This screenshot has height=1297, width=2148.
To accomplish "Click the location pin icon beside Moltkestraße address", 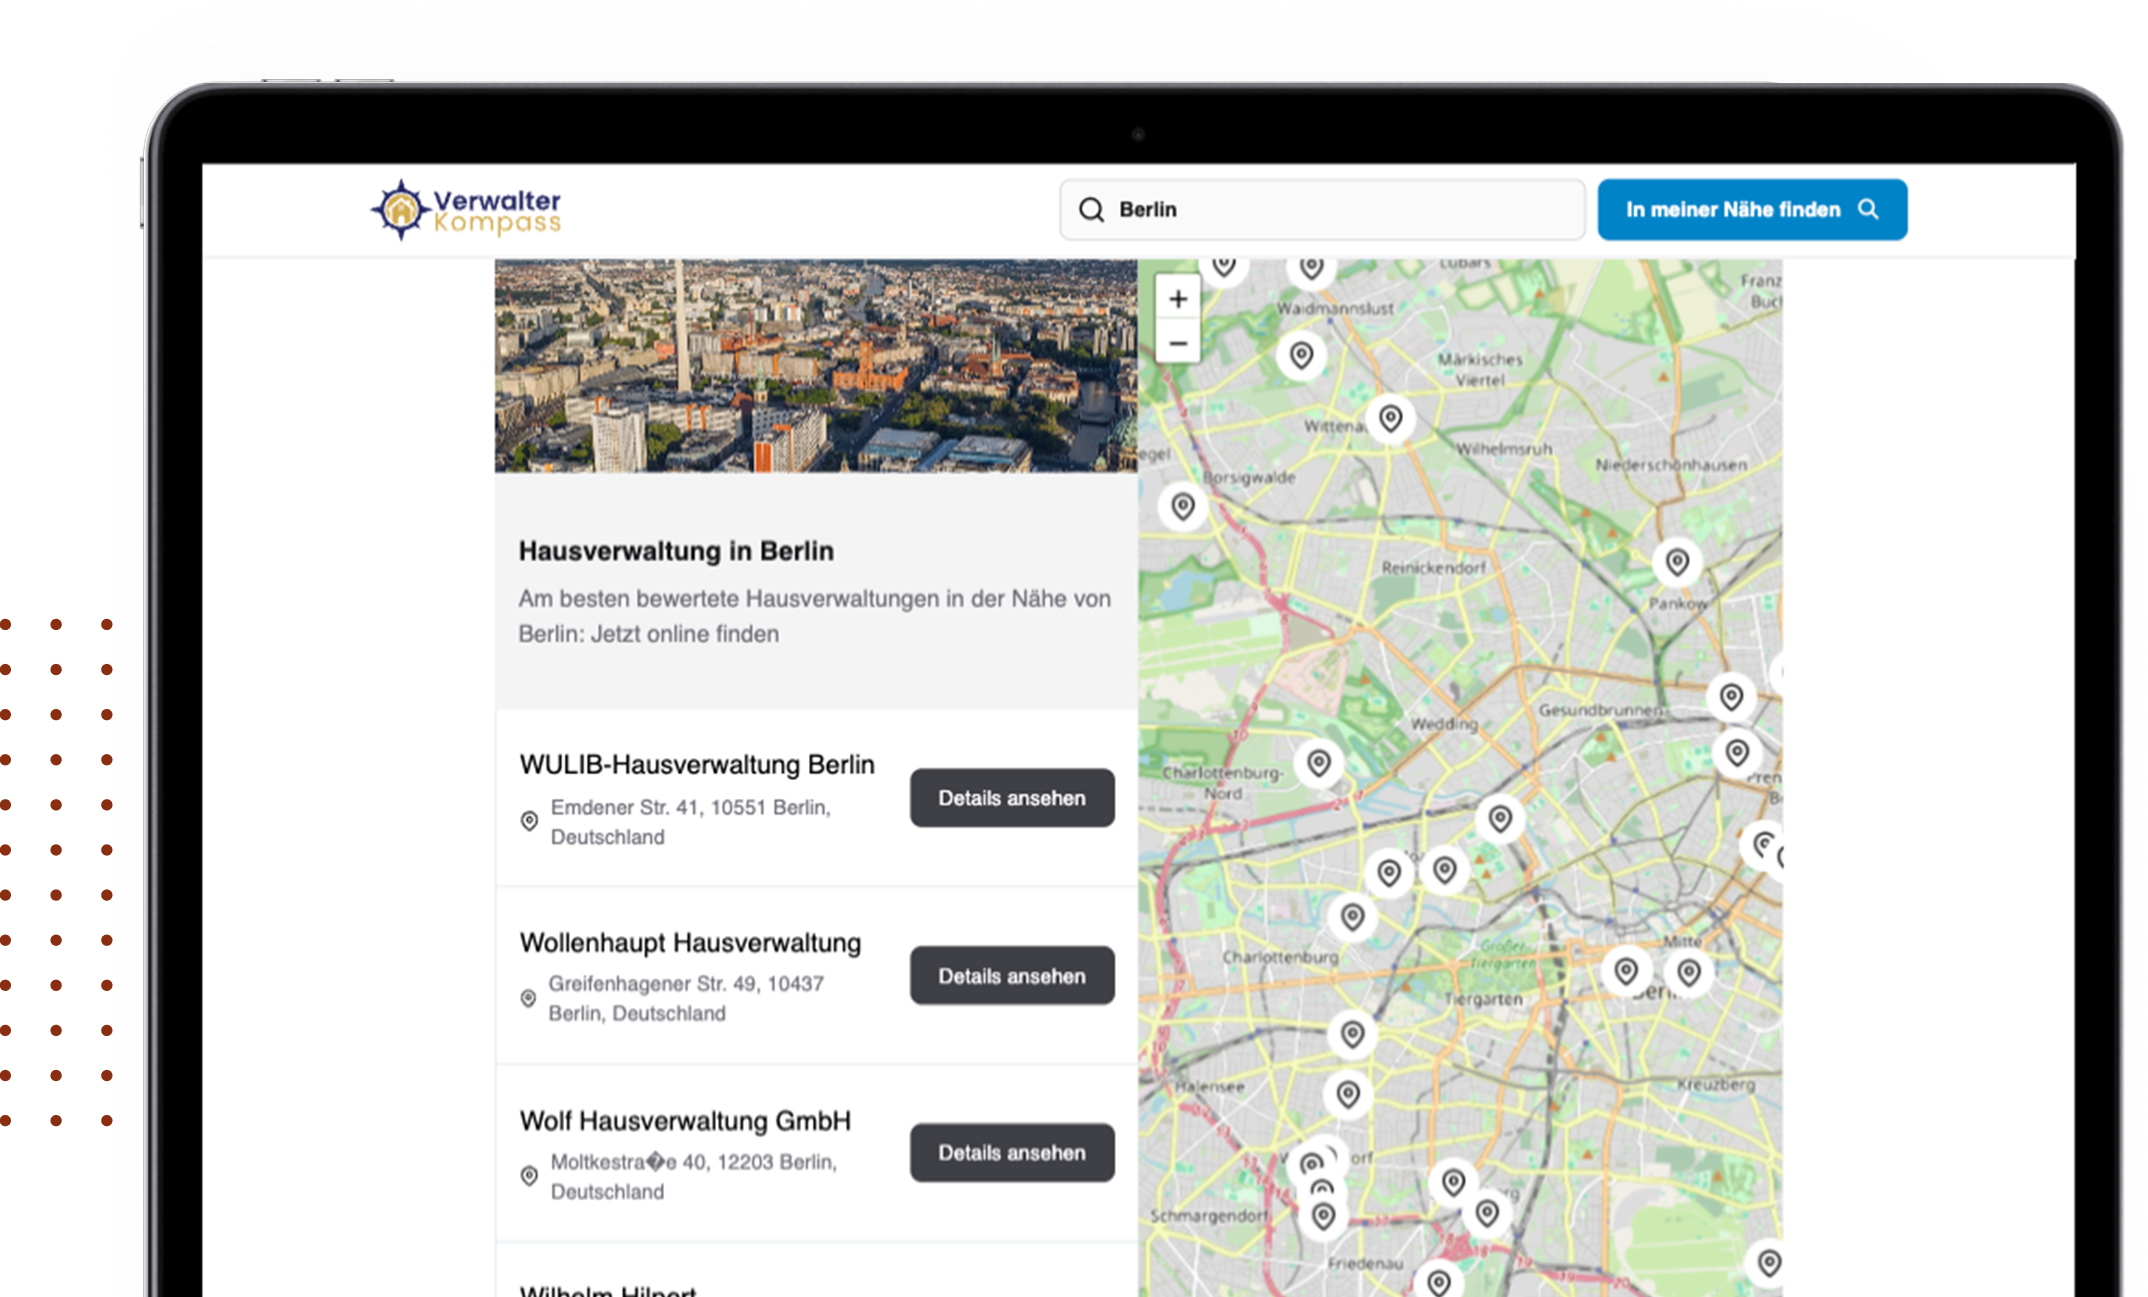I will [x=530, y=1176].
